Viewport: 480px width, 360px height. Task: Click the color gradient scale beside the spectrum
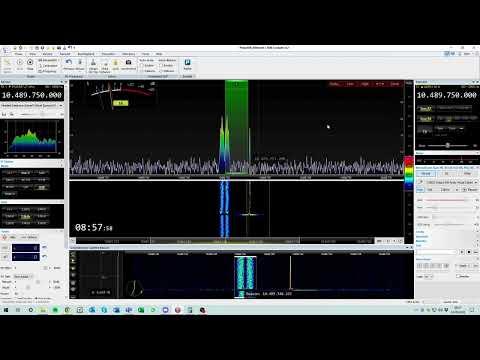tap(409, 174)
